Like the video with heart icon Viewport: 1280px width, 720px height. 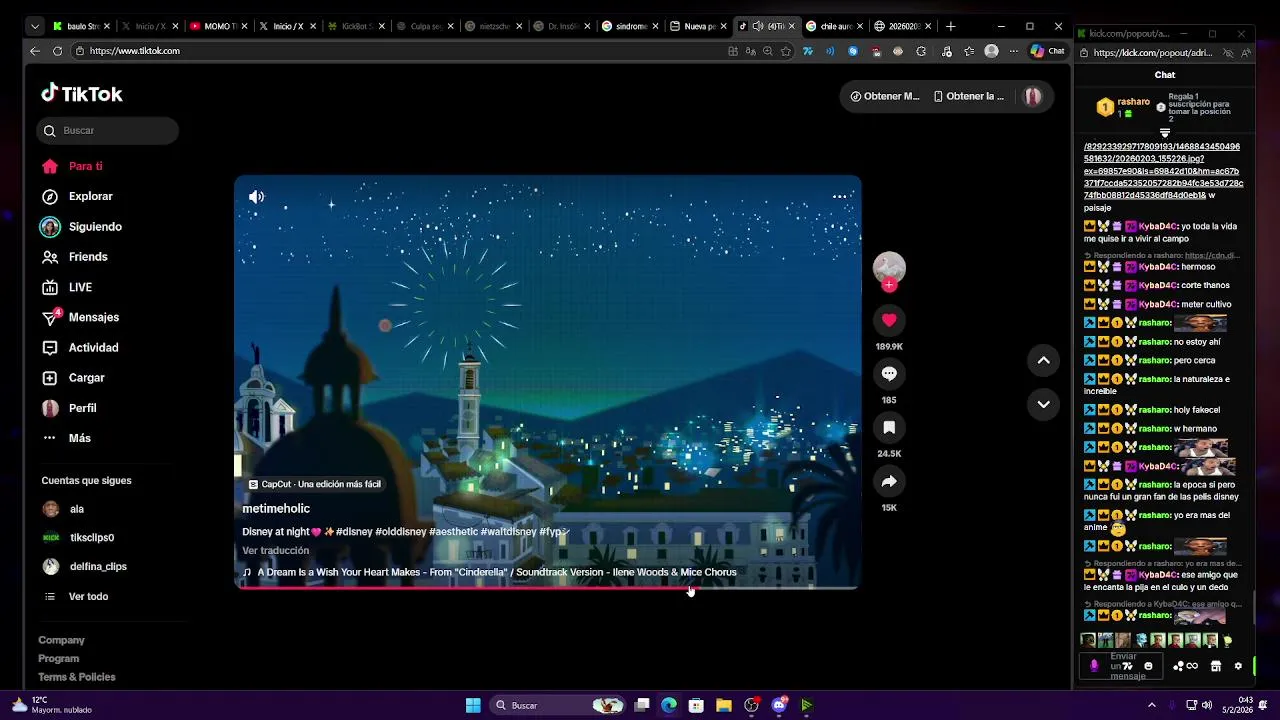pos(889,320)
